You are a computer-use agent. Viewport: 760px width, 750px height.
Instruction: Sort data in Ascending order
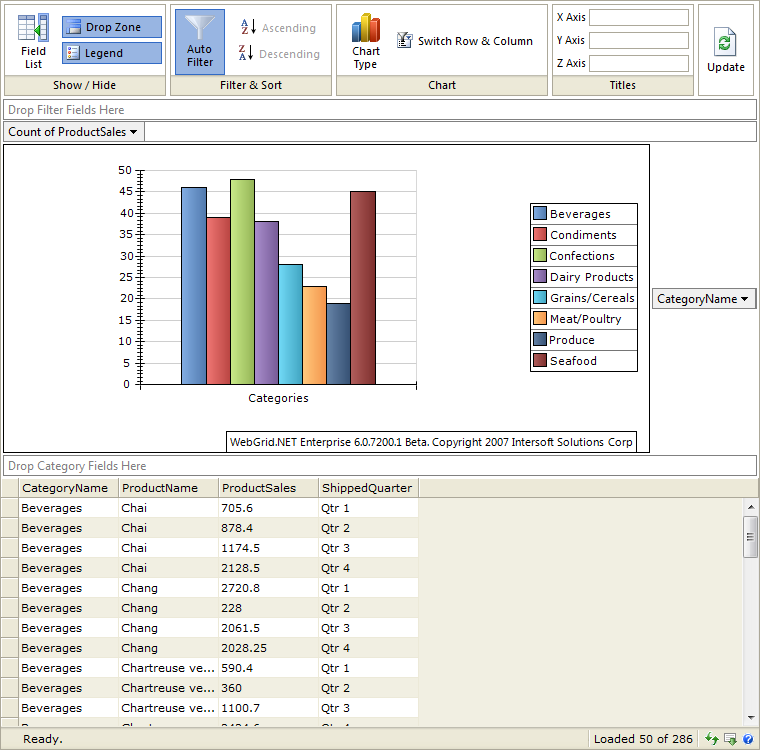pyautogui.click(x=278, y=28)
